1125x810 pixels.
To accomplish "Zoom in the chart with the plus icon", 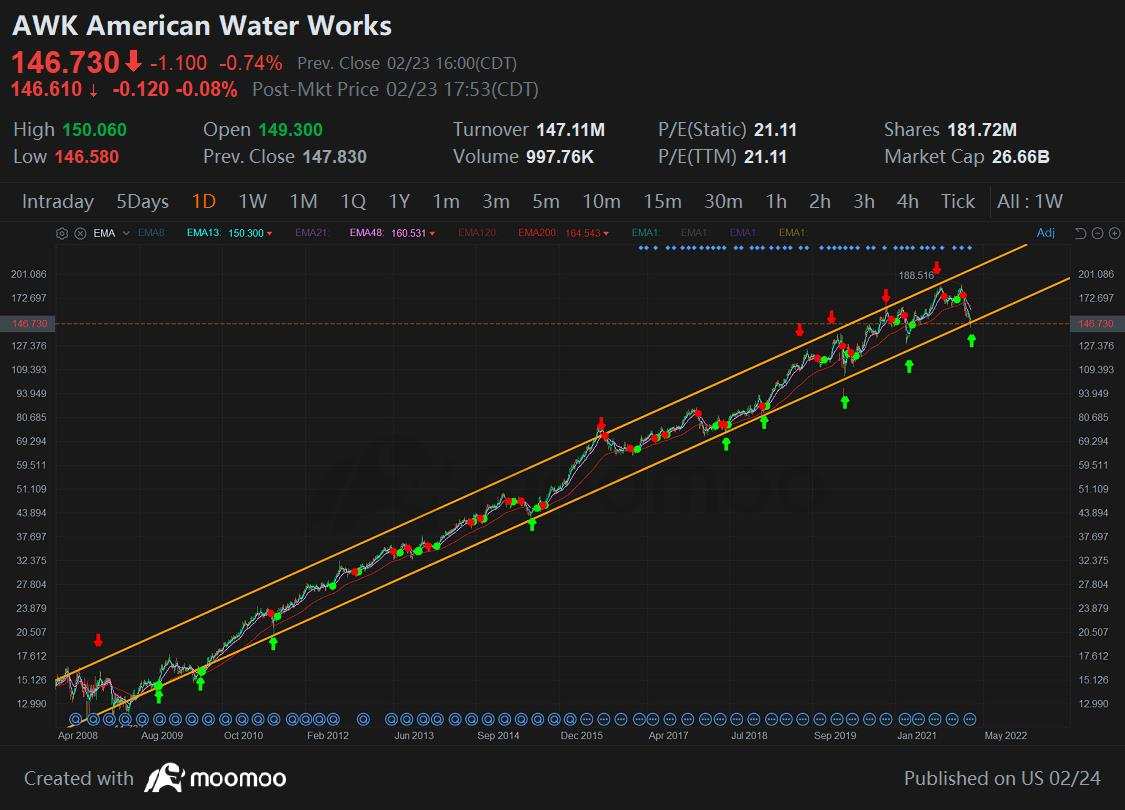I will tap(1114, 233).
